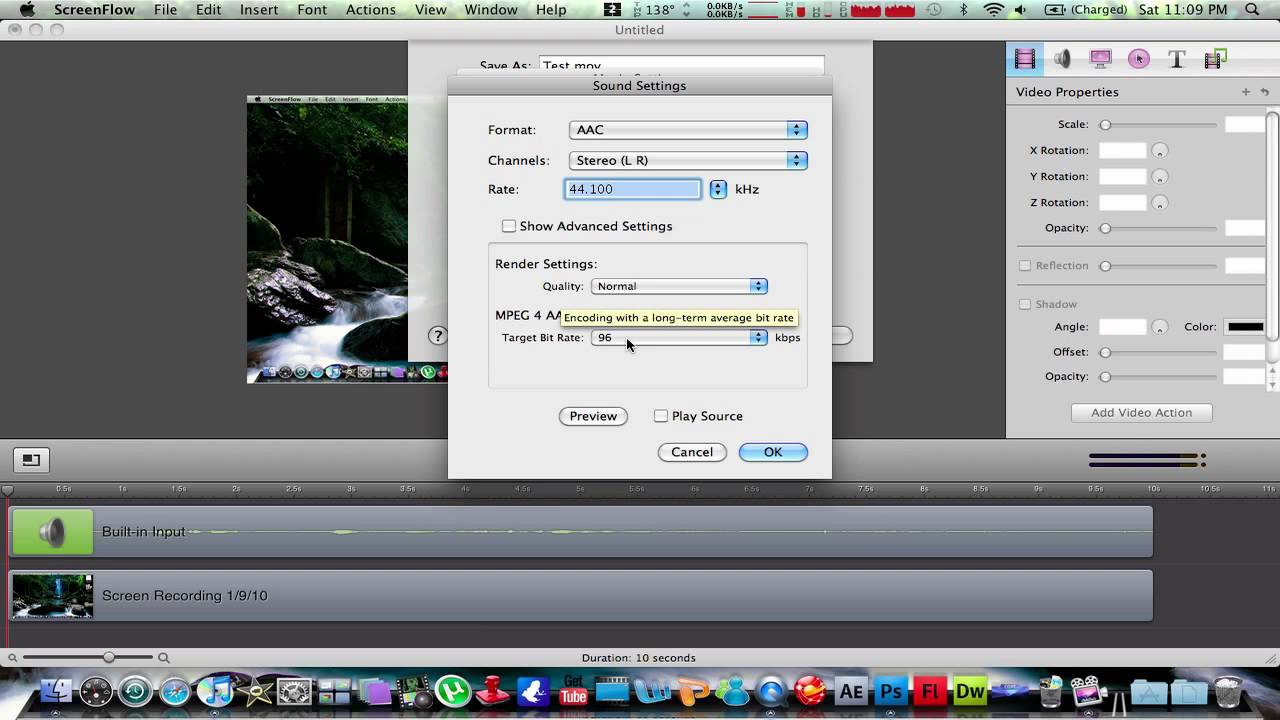Open the Edit menu
The width and height of the screenshot is (1280, 720).
(208, 10)
